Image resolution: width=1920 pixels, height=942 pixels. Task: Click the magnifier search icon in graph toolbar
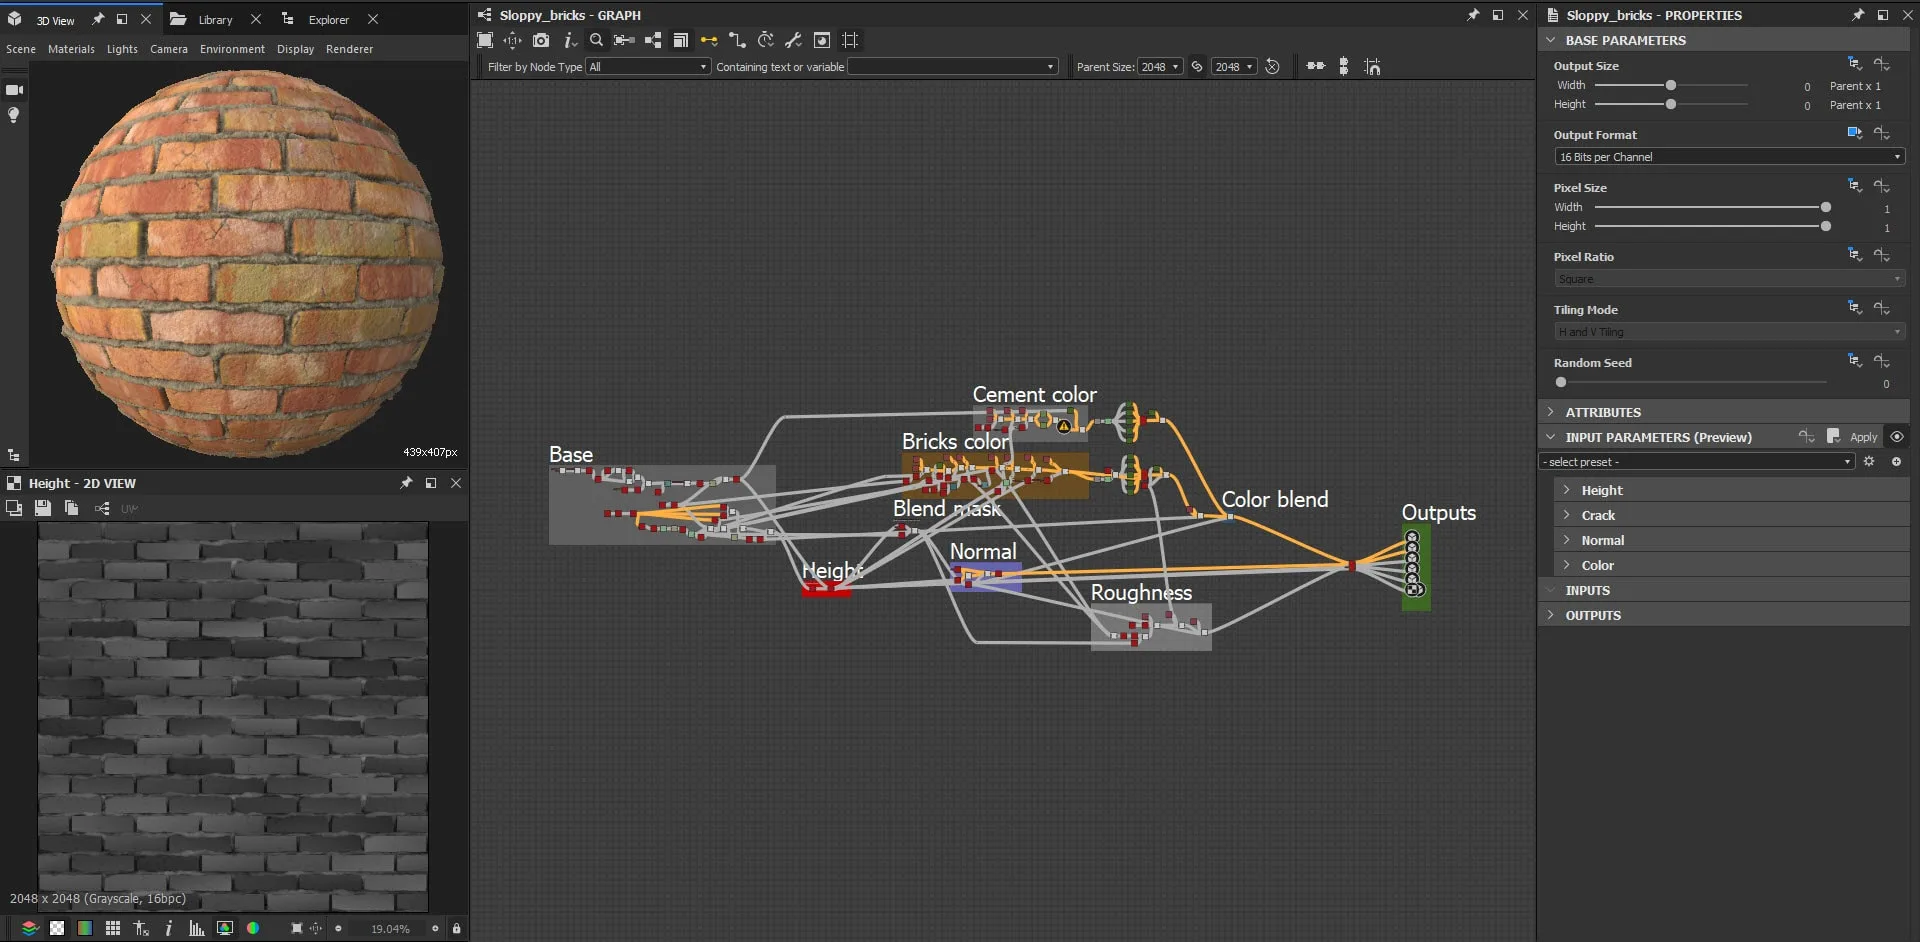(x=596, y=40)
